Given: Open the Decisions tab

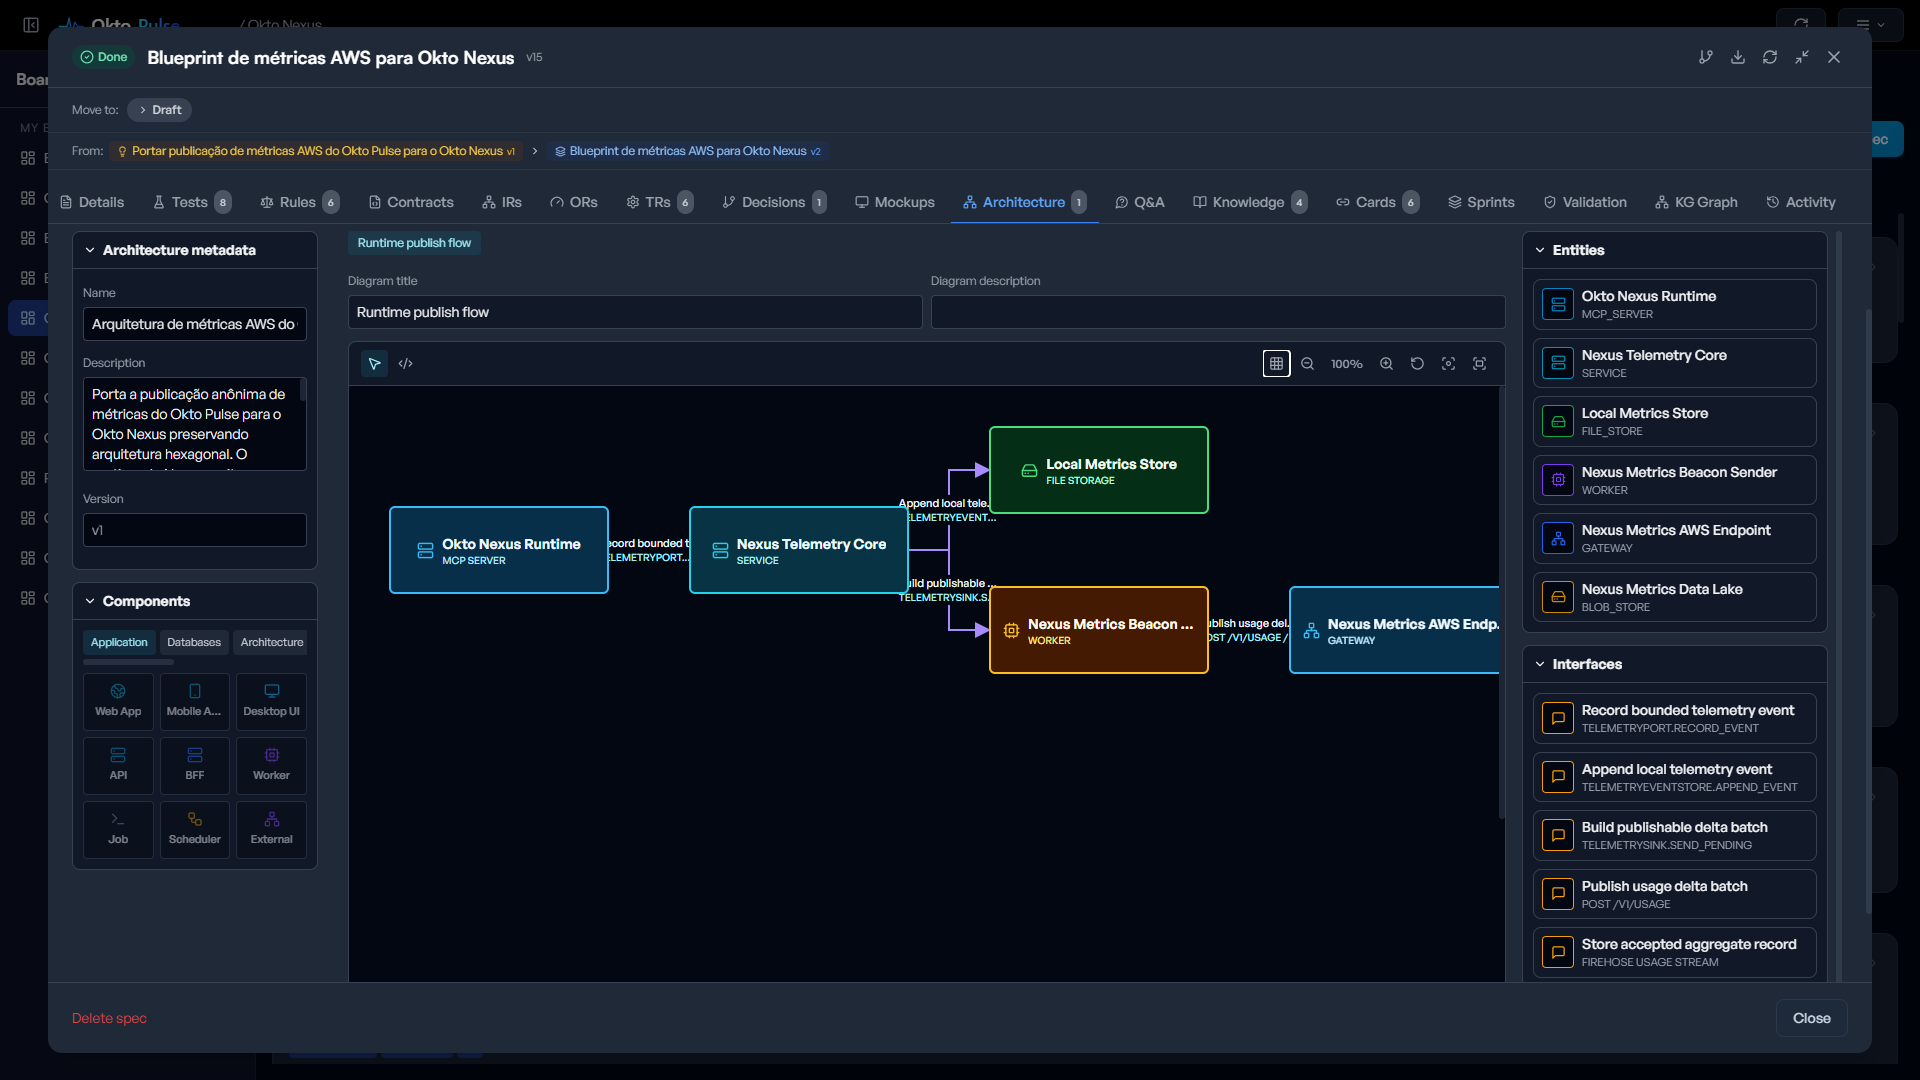Looking at the screenshot, I should pos(774,202).
